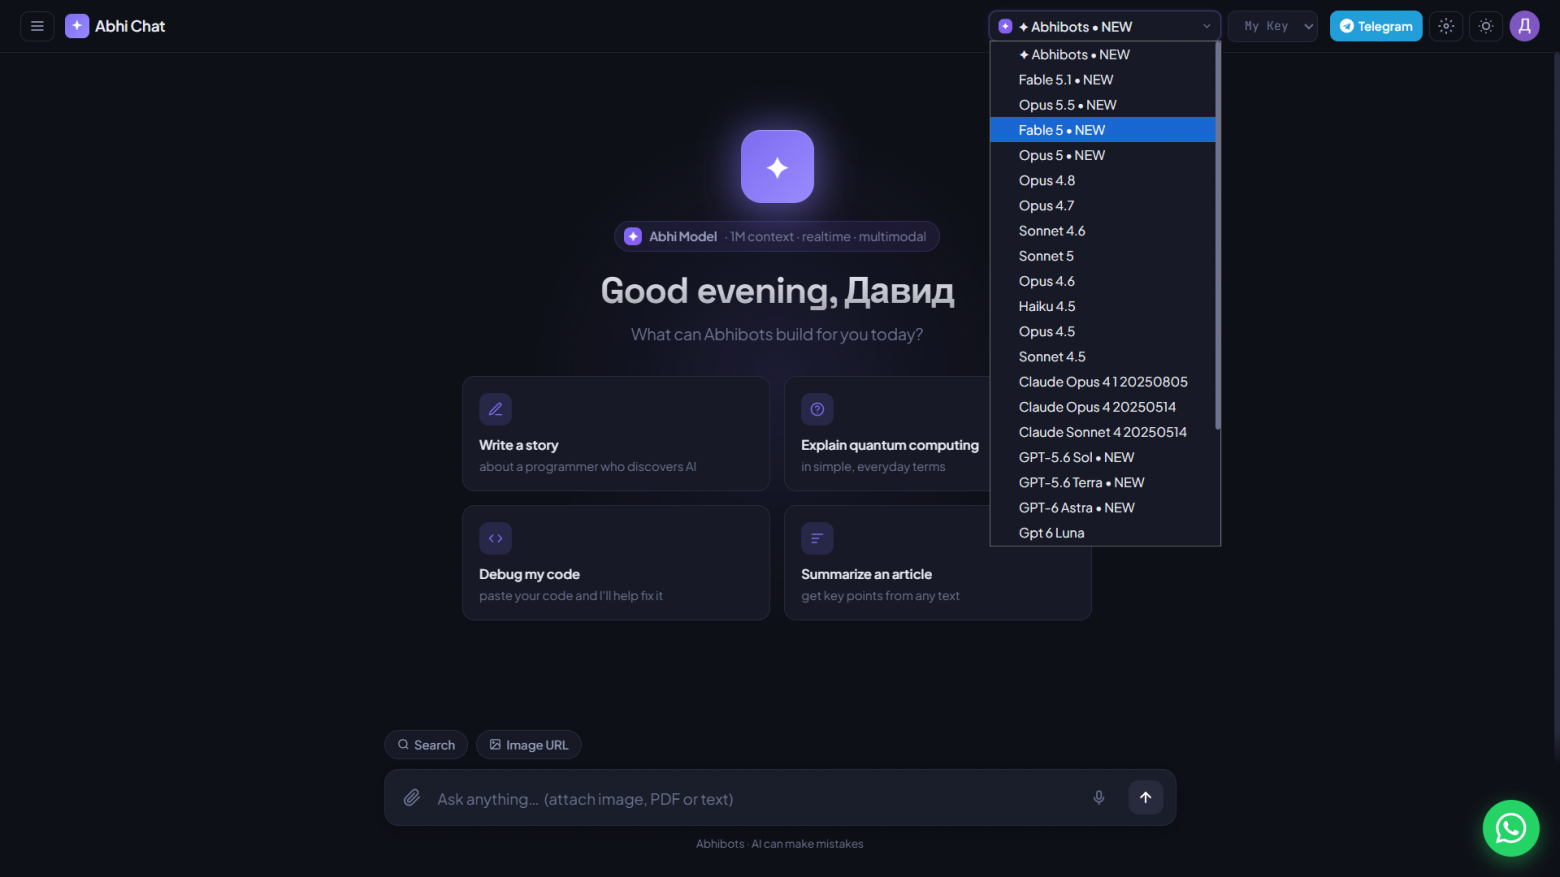This screenshot has width=1560, height=877.
Task: Toggle light theme with the sun icon
Action: click(x=1486, y=26)
